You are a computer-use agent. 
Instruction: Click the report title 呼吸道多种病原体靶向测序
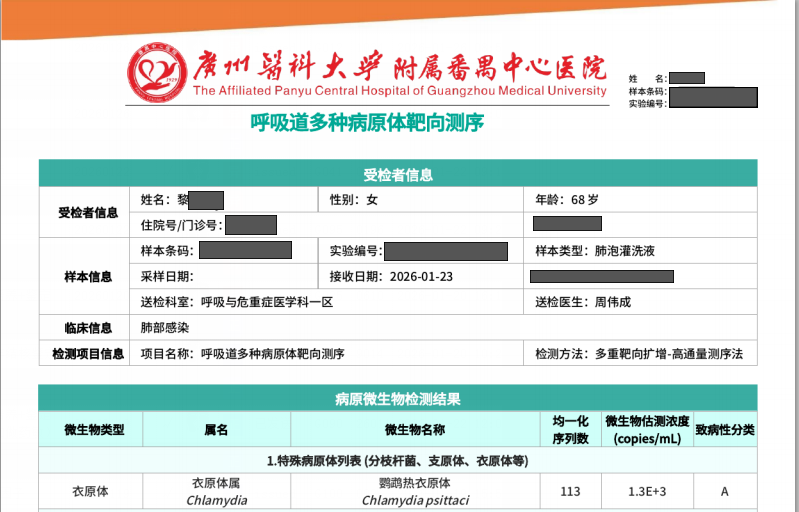pos(366,123)
